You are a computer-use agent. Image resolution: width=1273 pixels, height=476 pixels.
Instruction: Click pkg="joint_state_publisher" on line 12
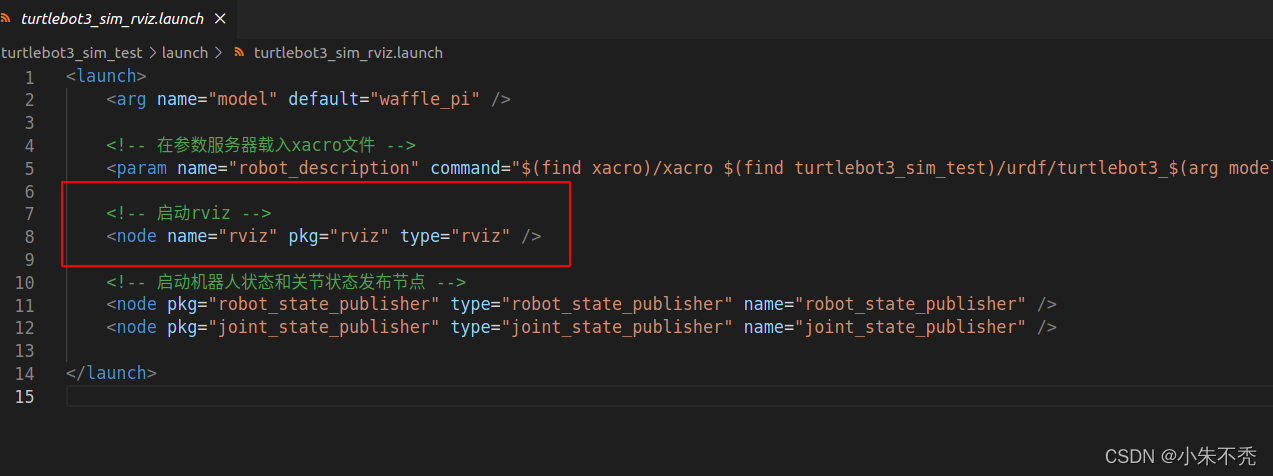click(304, 327)
